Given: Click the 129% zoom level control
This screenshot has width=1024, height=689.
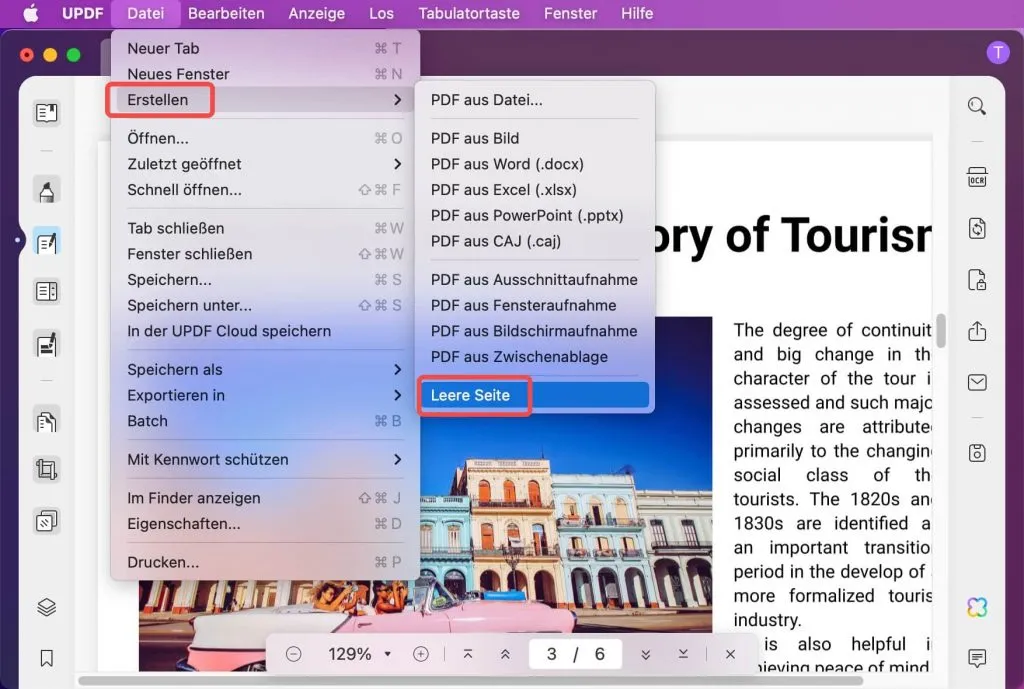Looking at the screenshot, I should coord(351,653).
